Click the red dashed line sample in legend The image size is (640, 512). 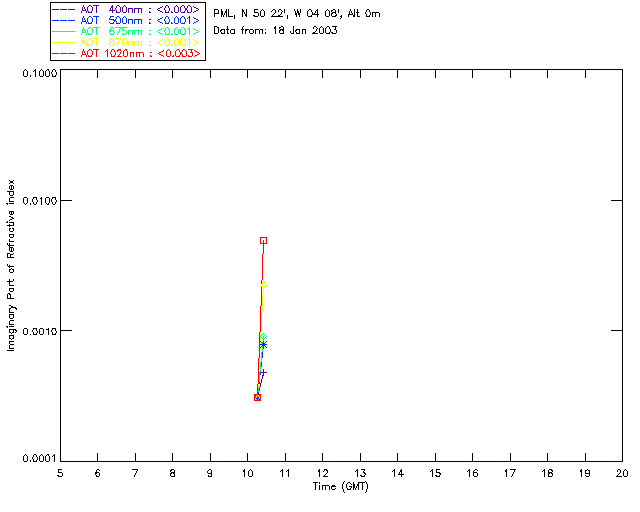[x=64, y=53]
